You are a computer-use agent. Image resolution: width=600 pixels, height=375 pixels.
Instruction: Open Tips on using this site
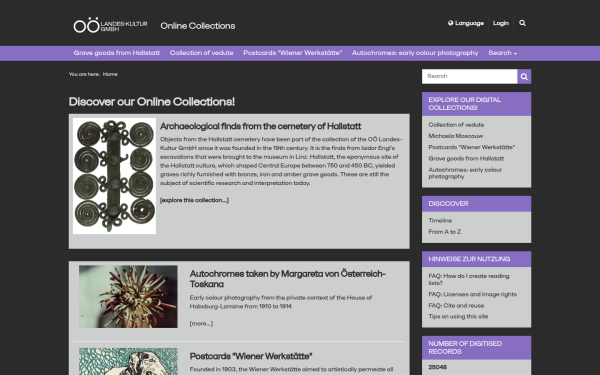tap(458, 316)
